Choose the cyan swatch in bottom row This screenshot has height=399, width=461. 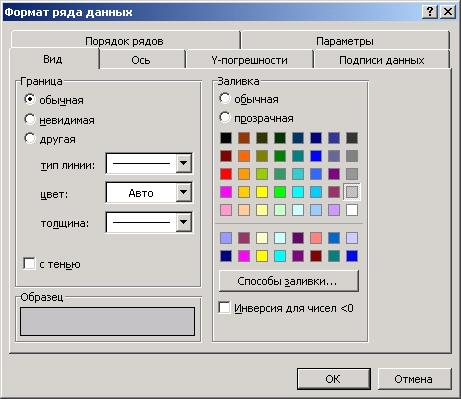[x=280, y=256]
